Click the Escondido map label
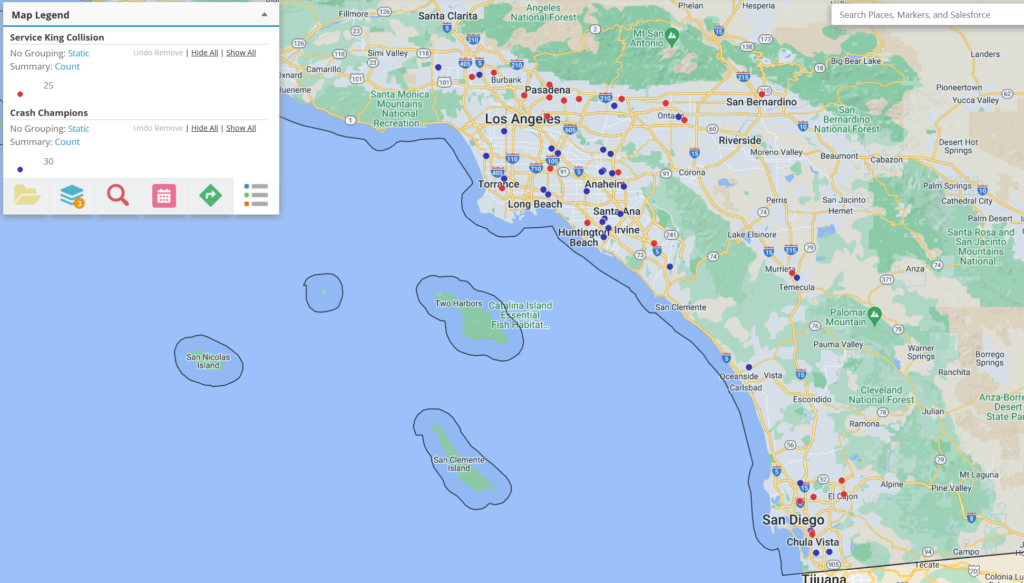The height and width of the screenshot is (583, 1024). click(x=812, y=399)
